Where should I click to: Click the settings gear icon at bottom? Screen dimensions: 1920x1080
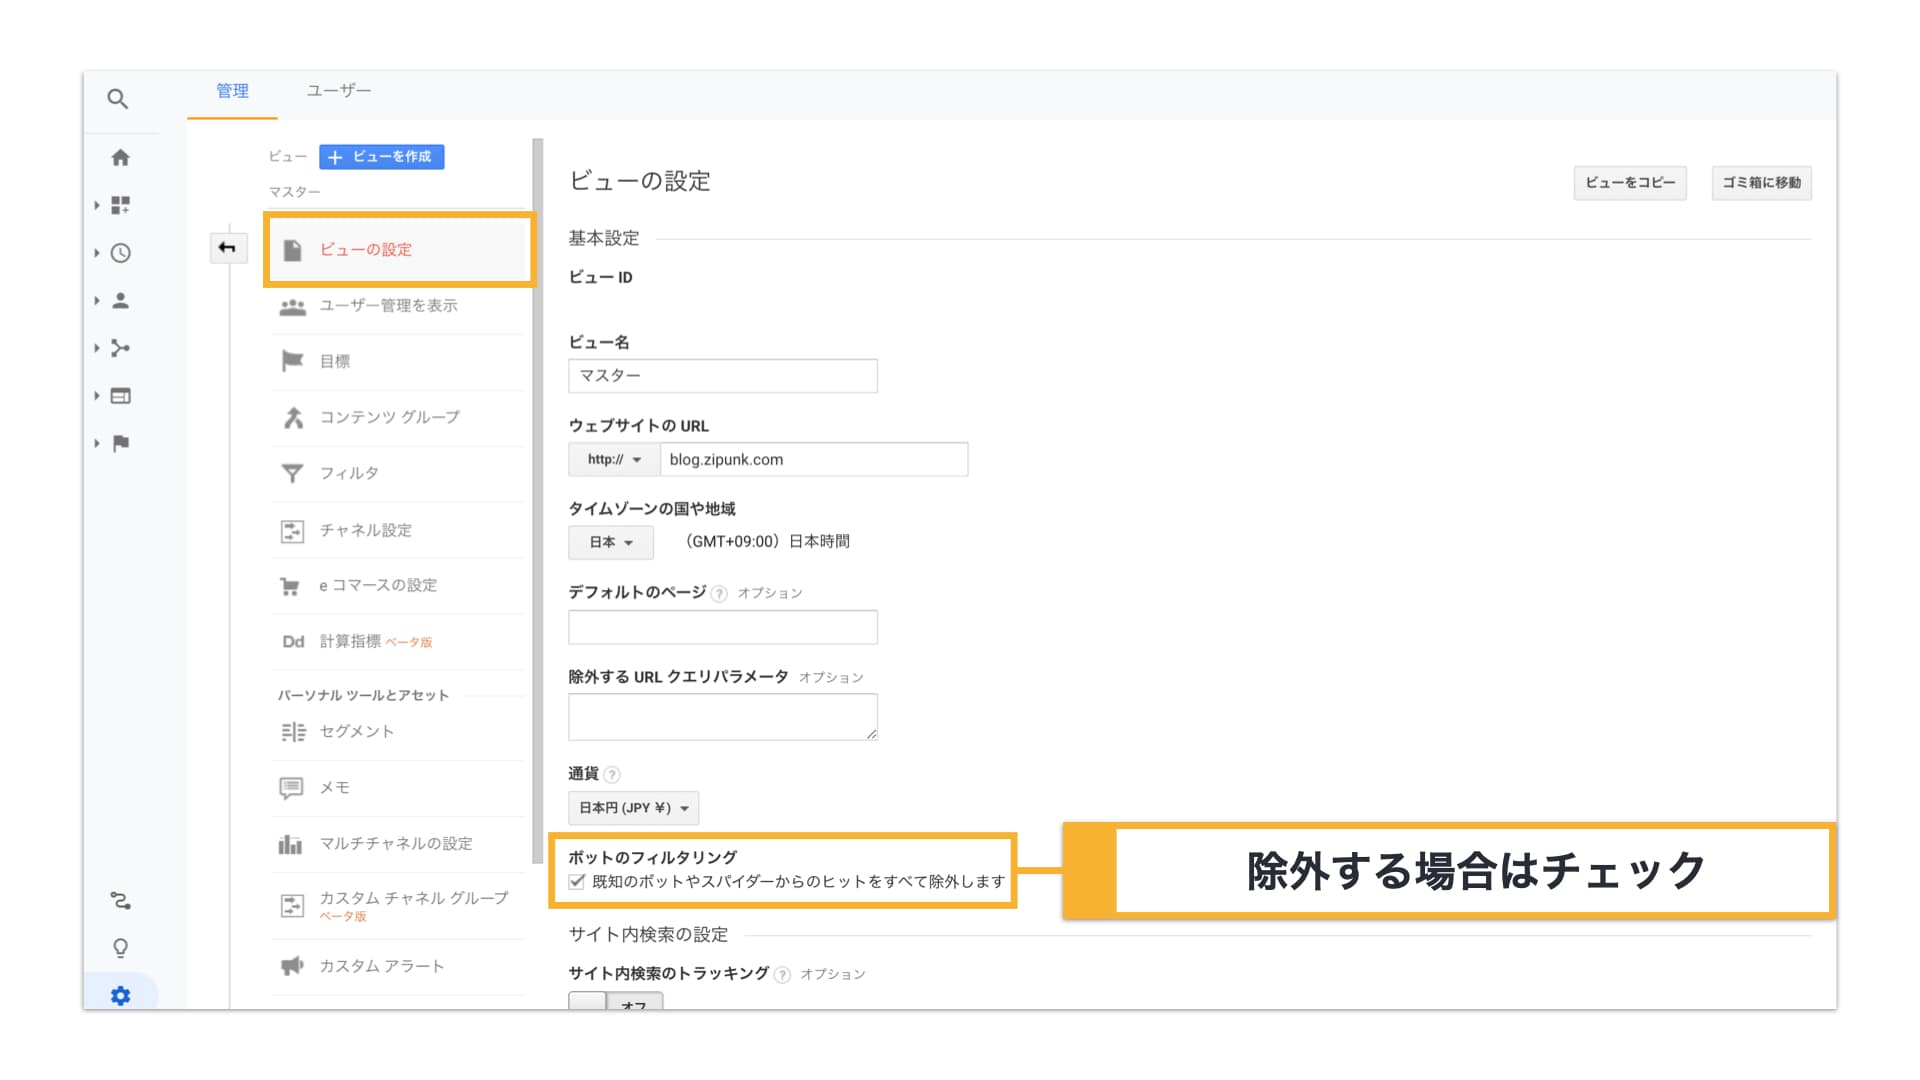click(x=119, y=994)
